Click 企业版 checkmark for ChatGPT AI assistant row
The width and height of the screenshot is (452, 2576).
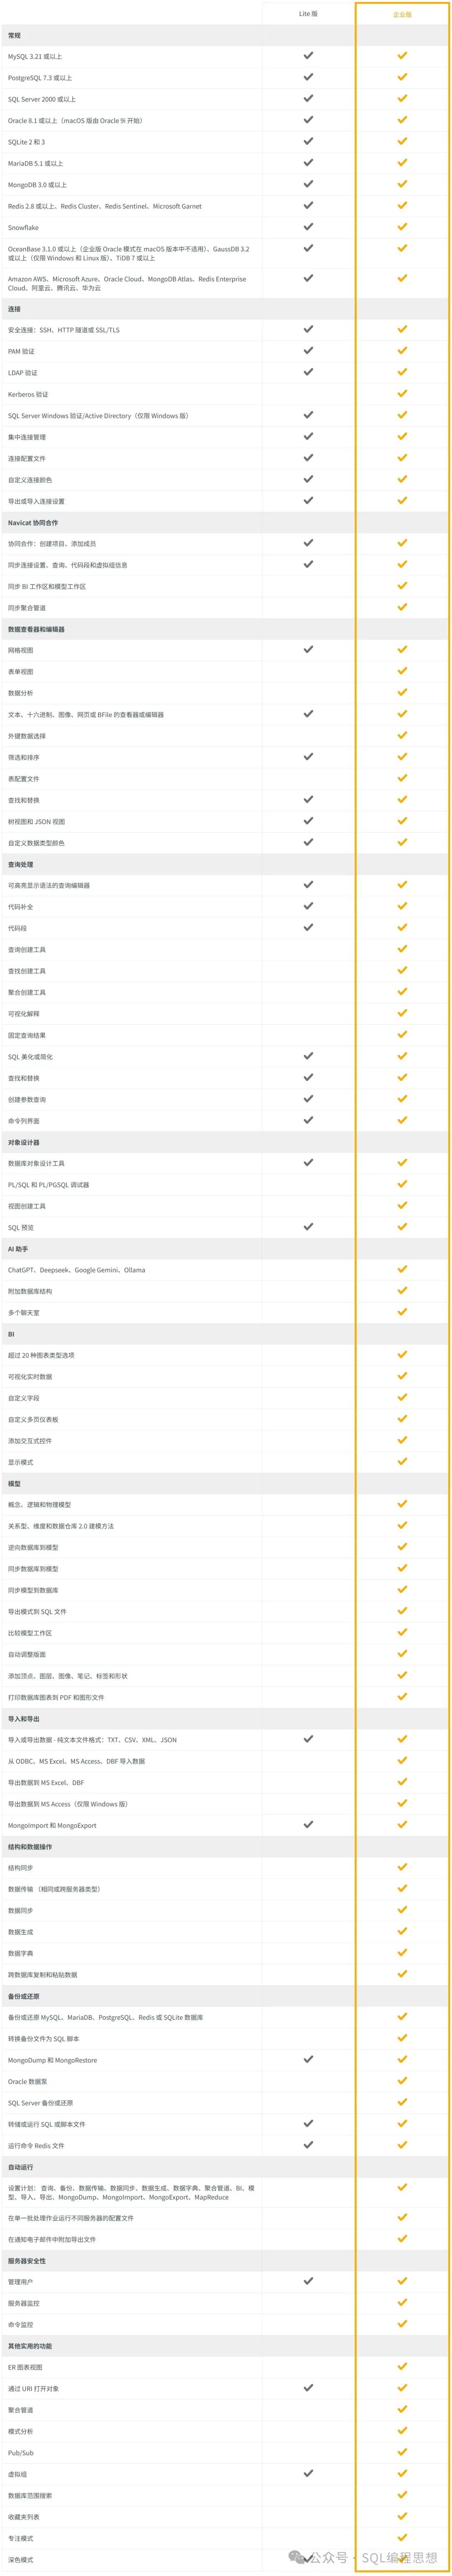[x=402, y=1269]
